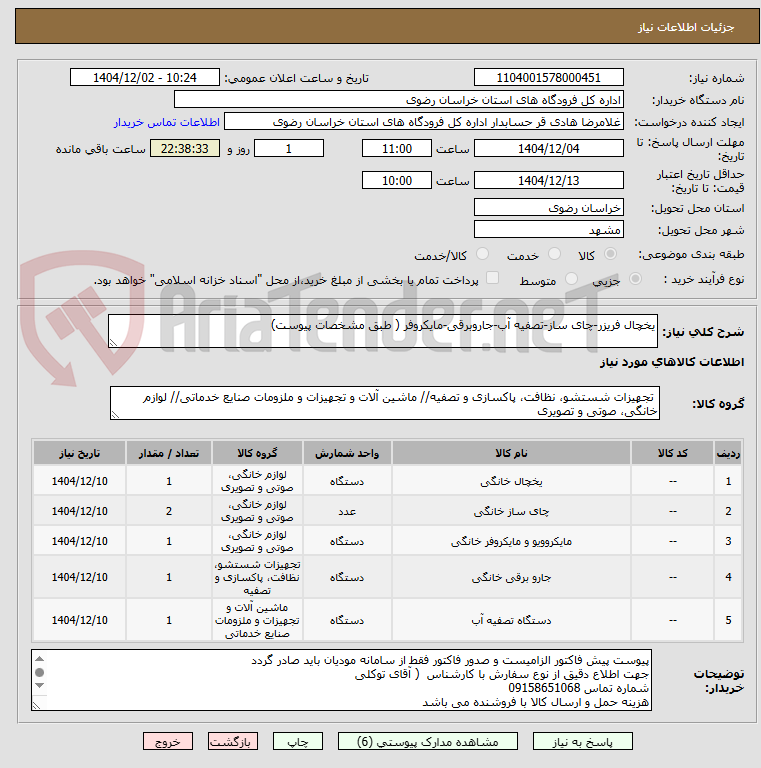This screenshot has width=761, height=768.
Task: Click the price validity date 1404/12/13
Action: 548,180
